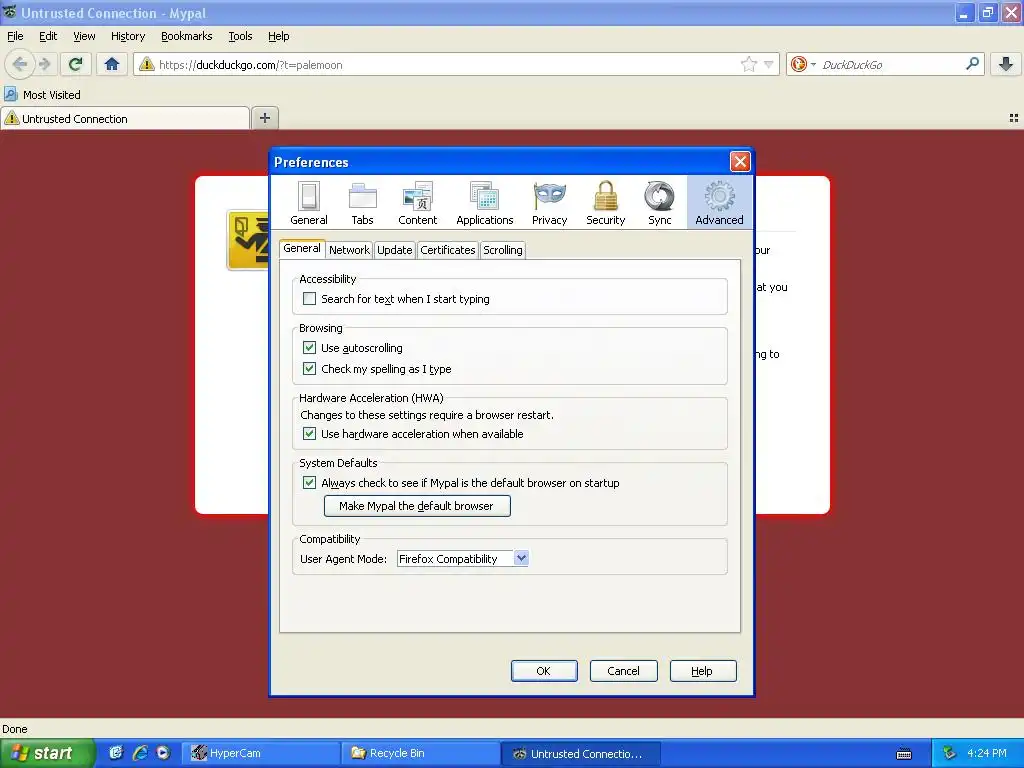
Task: Open the Applications preferences pane
Action: pos(485,203)
